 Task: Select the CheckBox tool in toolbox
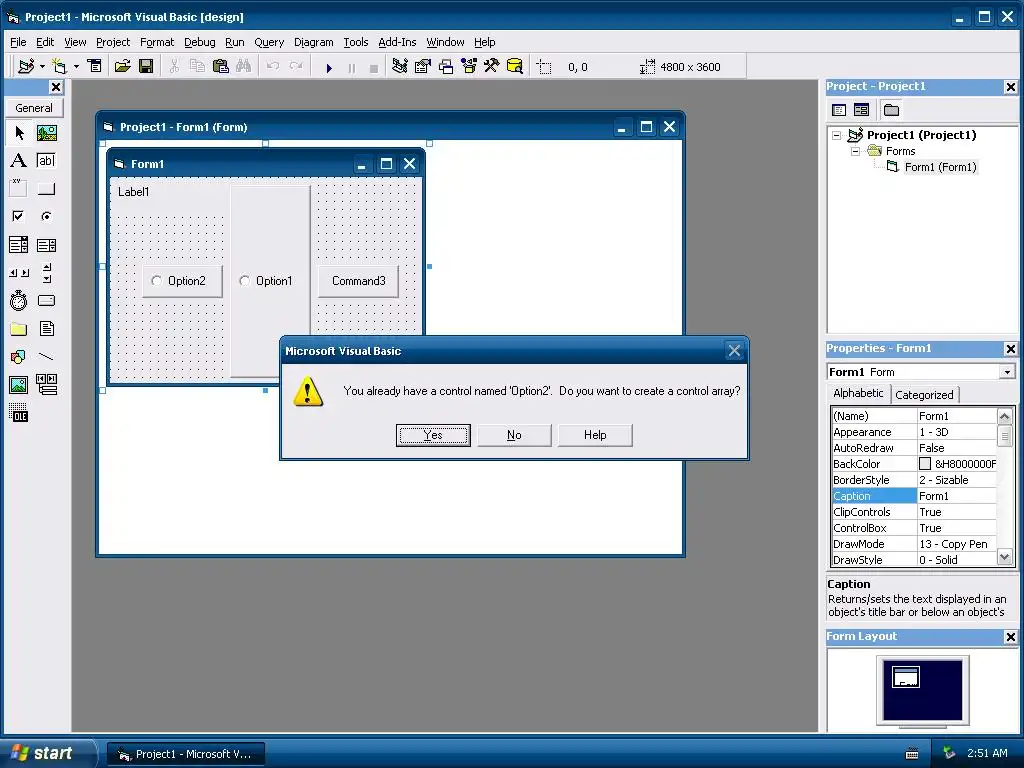point(19,216)
